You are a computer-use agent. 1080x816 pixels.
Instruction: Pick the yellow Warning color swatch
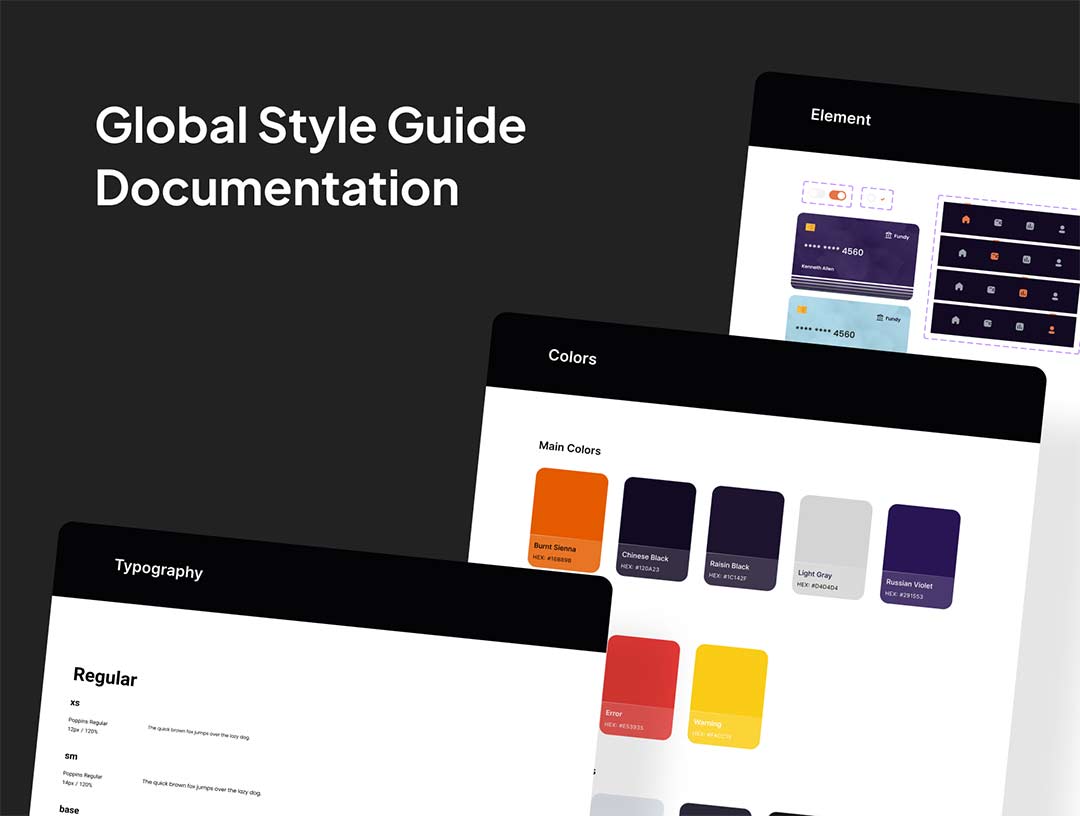[729, 697]
